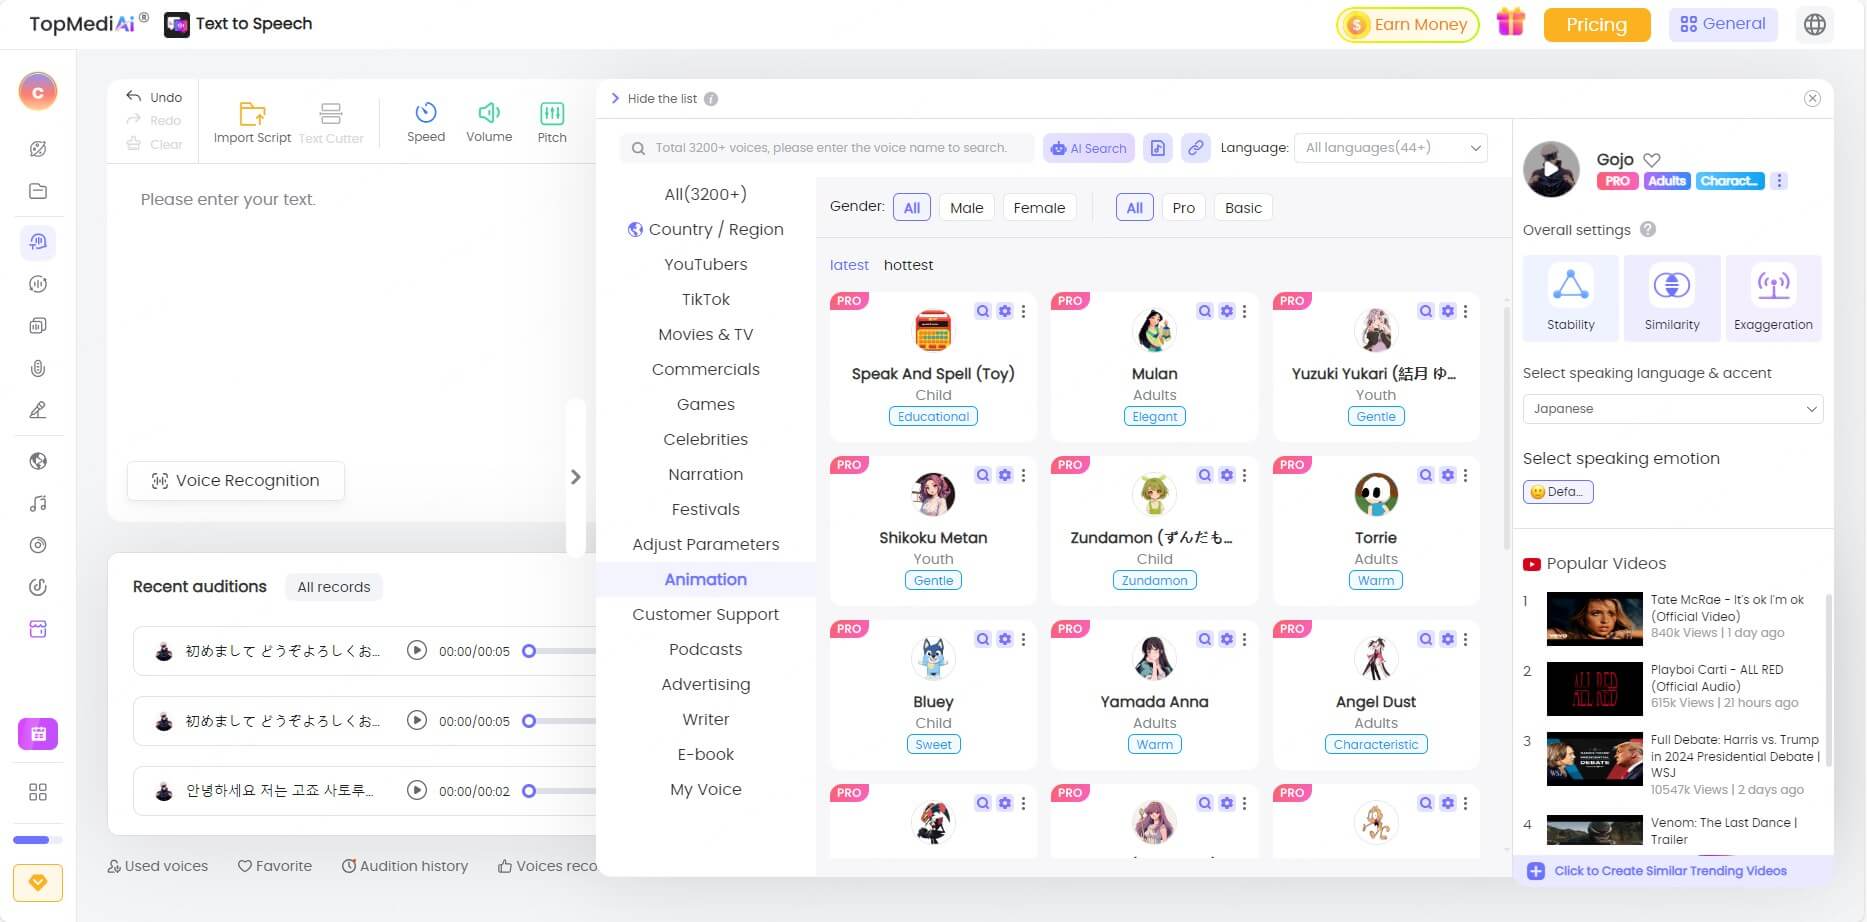Open three-dot menu next to Gojo tags
The height and width of the screenshot is (922, 1867).
1779,181
